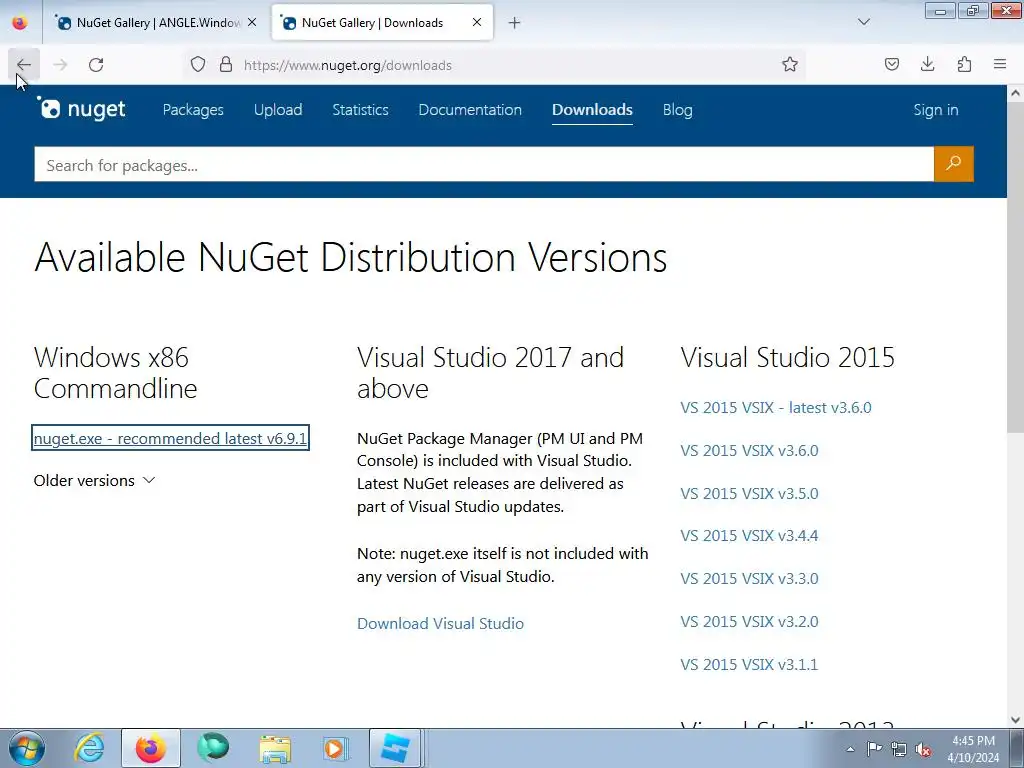Open the list all tabs chevron
1024x768 pixels.
pyautogui.click(x=863, y=22)
